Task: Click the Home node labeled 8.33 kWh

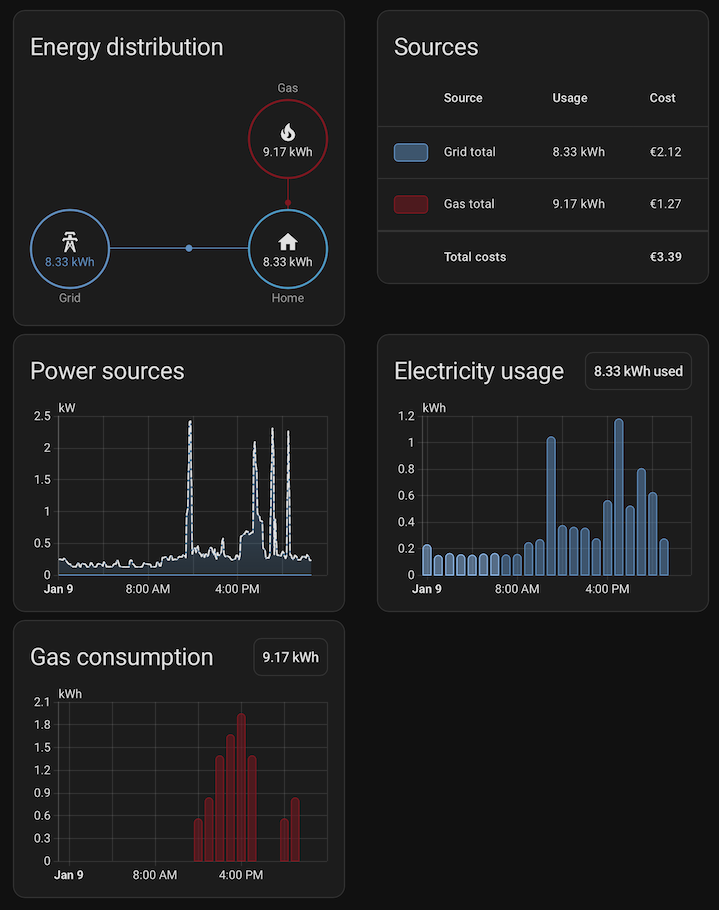Action: click(288, 249)
